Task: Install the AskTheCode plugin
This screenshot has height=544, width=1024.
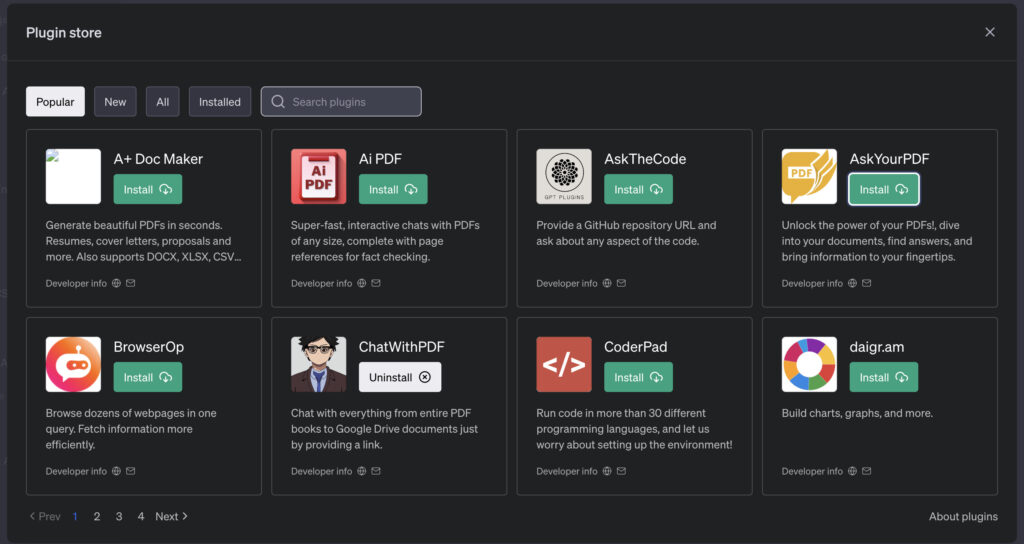Action: click(639, 189)
